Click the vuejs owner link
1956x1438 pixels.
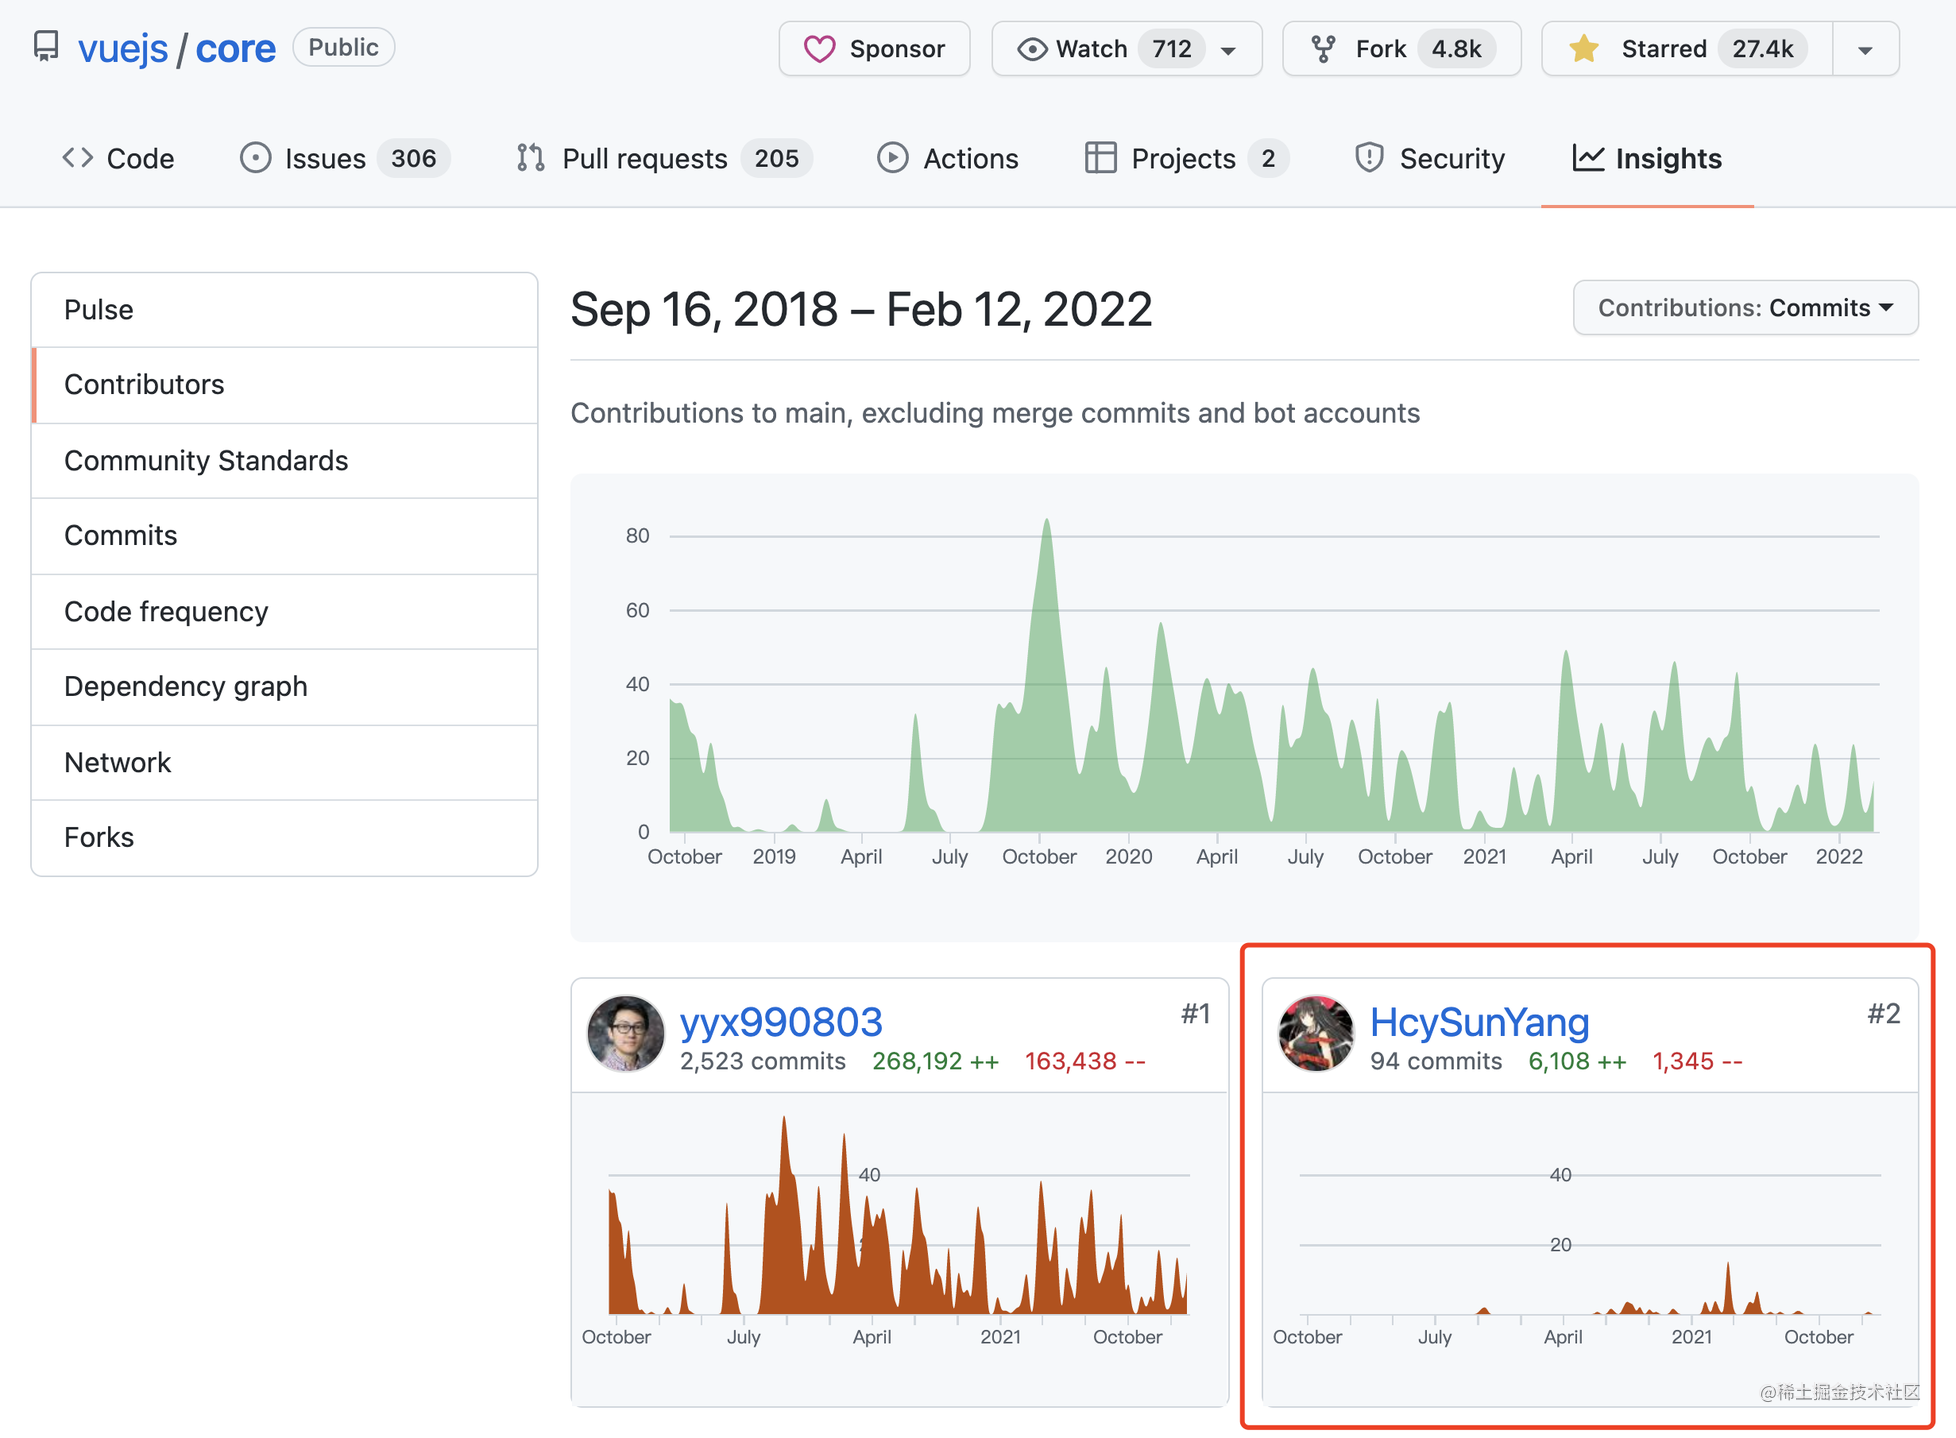123,48
